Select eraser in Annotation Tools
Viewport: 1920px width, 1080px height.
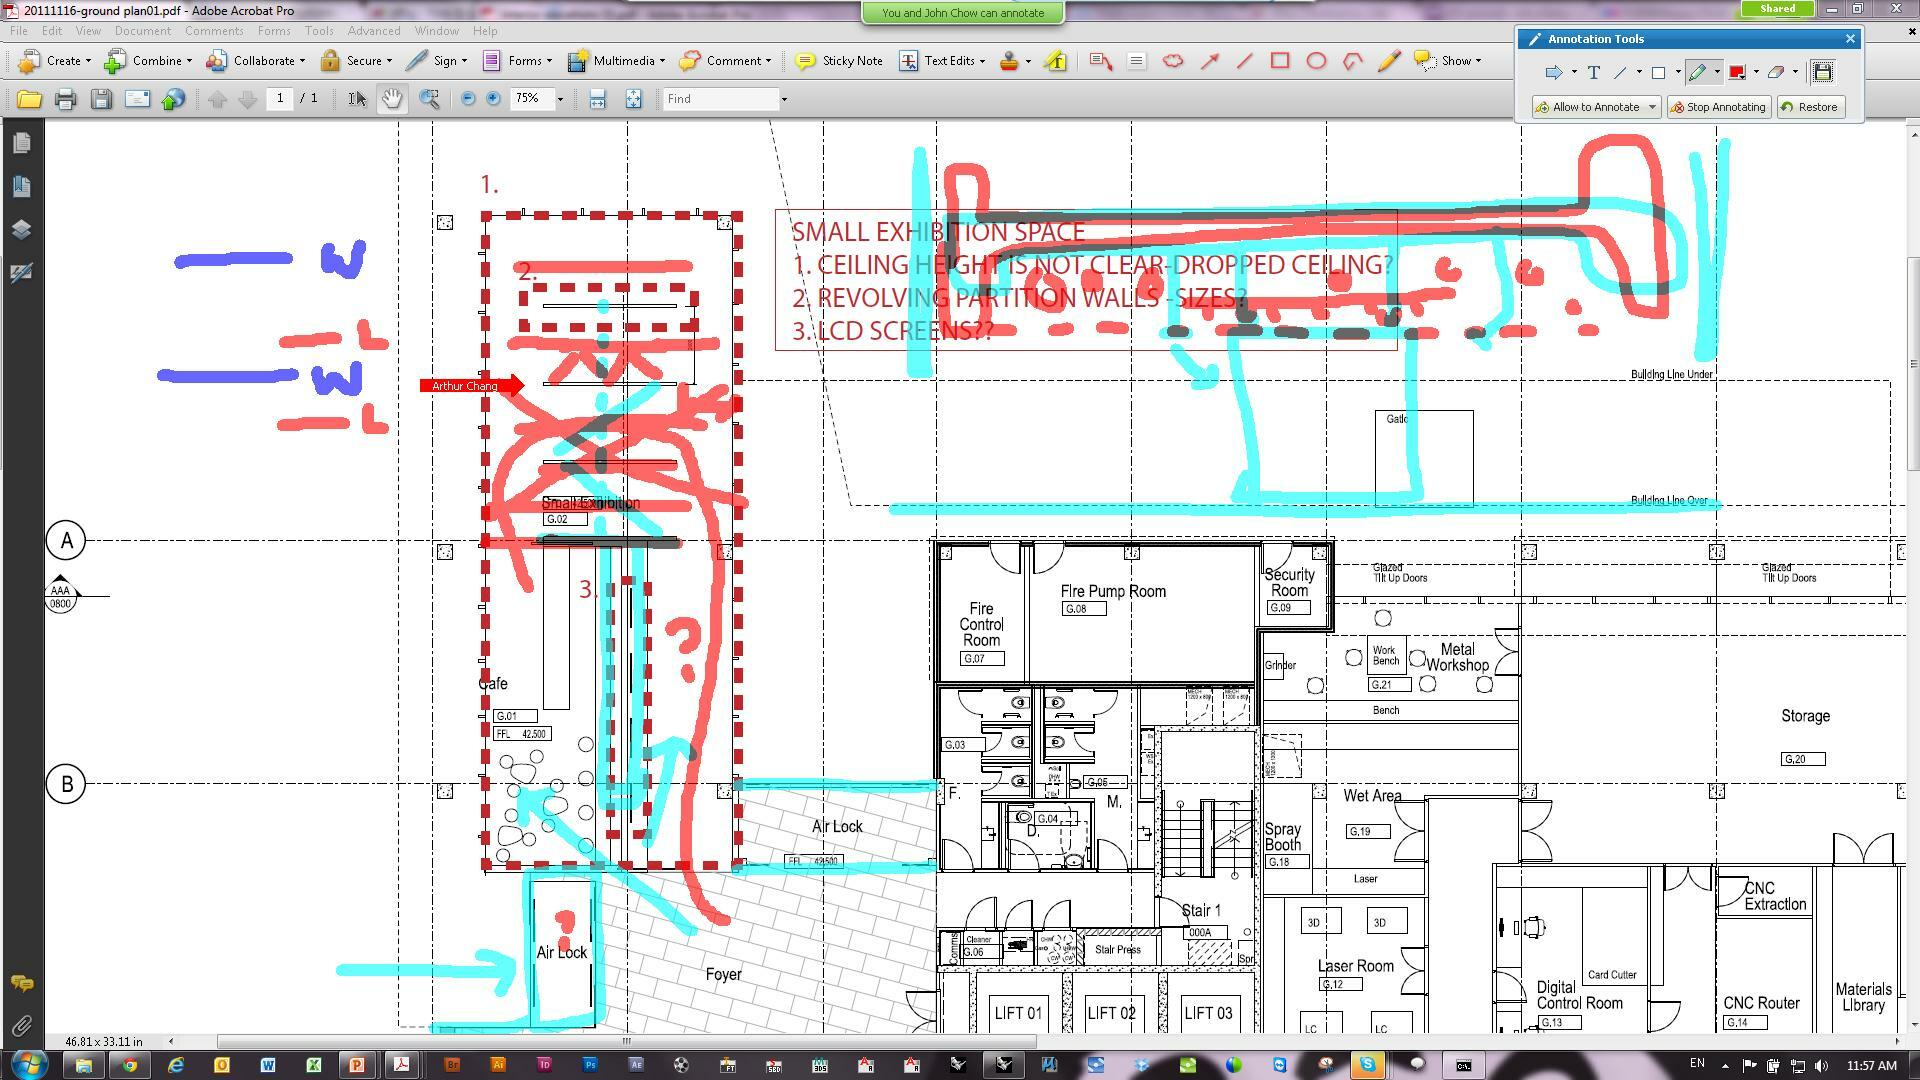[1776, 72]
